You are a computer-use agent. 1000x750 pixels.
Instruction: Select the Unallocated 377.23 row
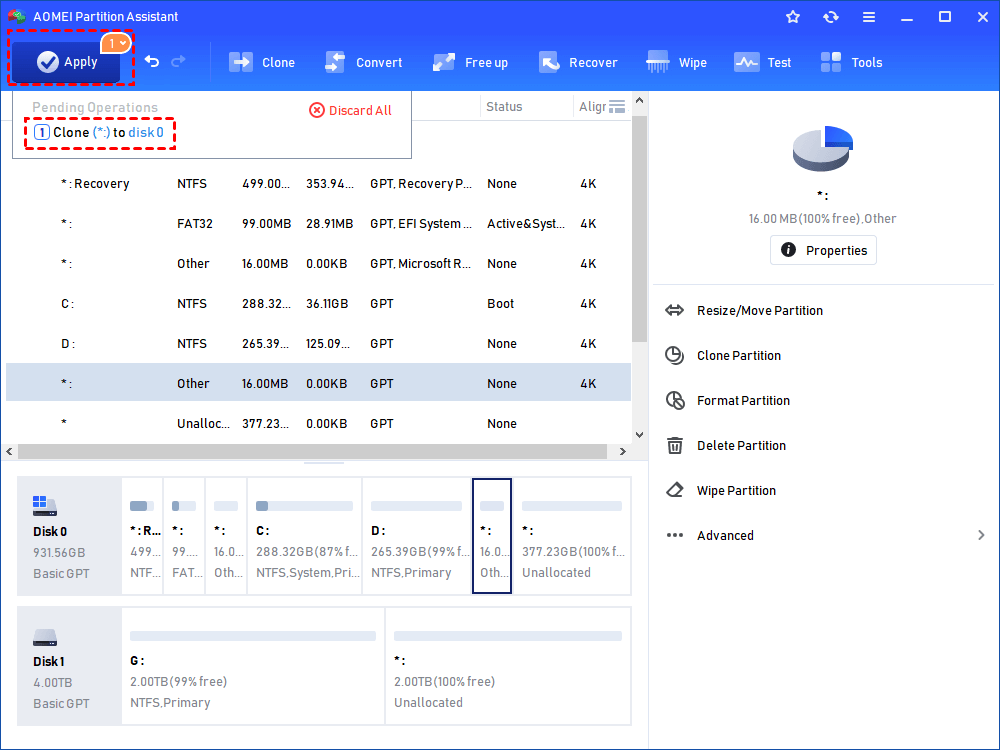point(318,423)
